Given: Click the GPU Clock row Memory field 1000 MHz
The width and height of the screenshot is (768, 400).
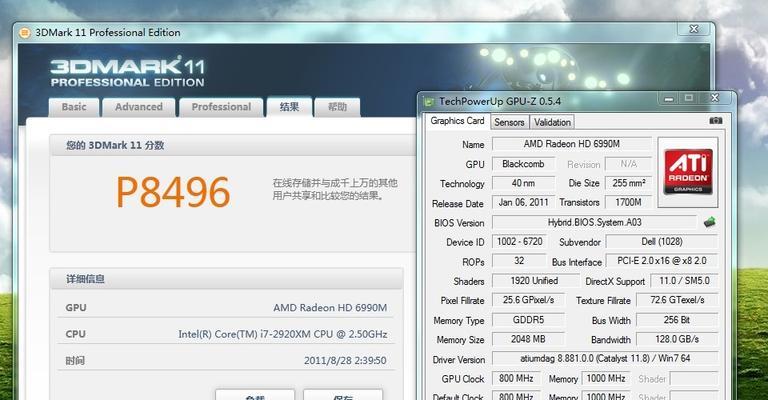Looking at the screenshot, I should coord(606,378).
